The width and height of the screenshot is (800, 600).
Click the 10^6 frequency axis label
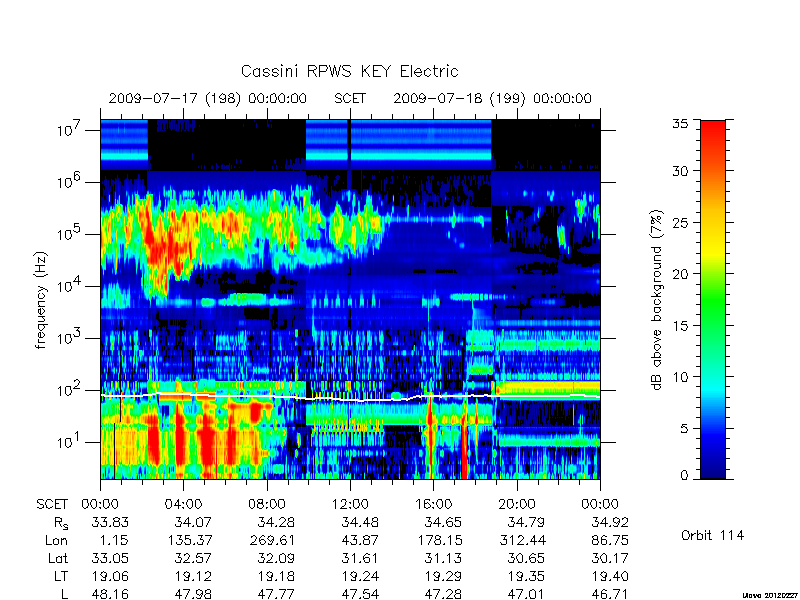tap(68, 180)
